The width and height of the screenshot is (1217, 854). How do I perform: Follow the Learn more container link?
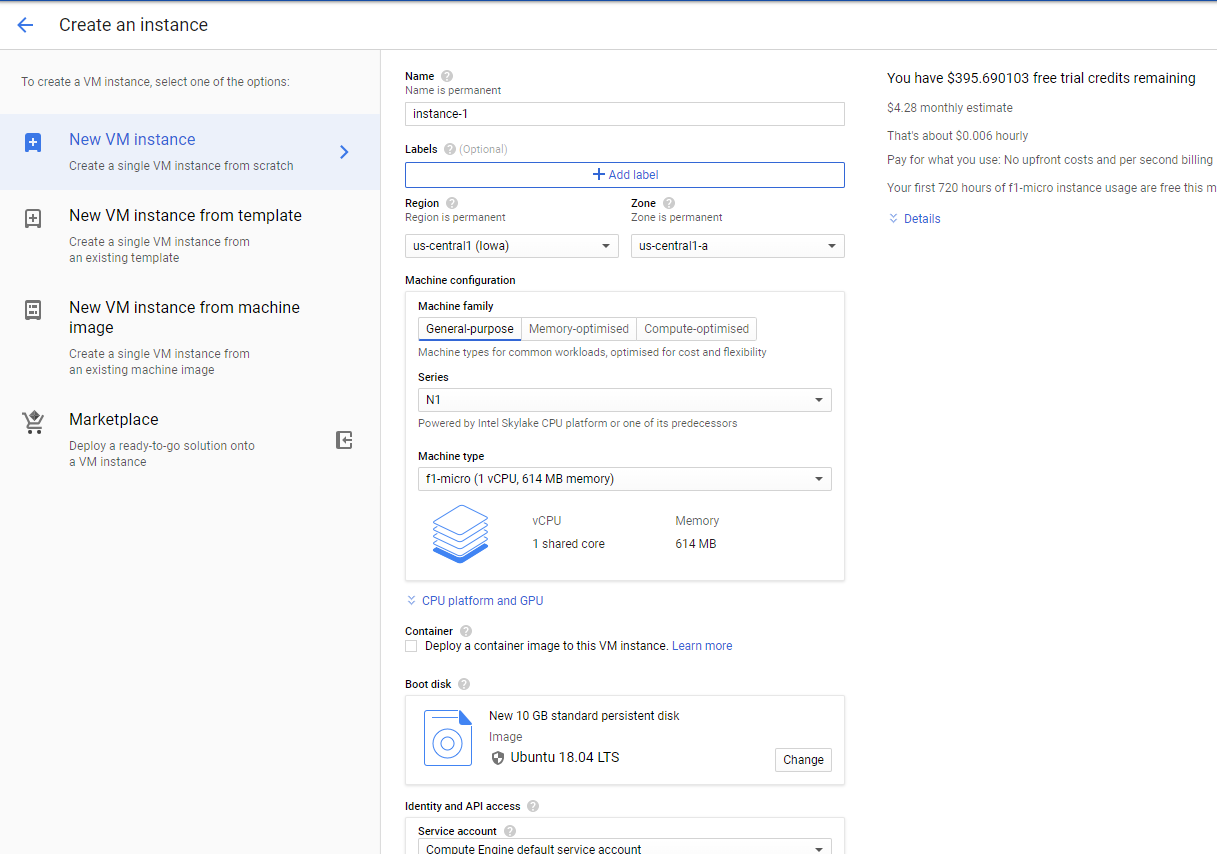(702, 646)
